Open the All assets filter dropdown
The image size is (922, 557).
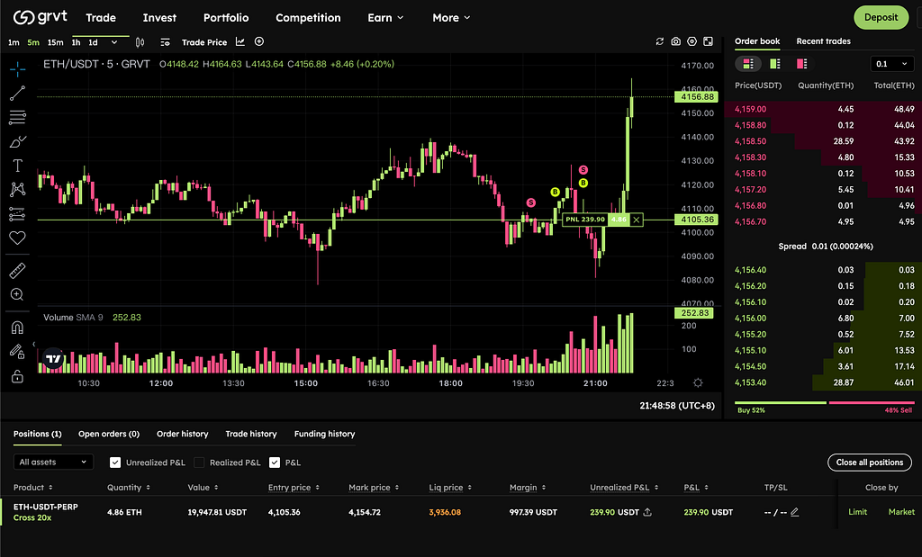point(54,462)
